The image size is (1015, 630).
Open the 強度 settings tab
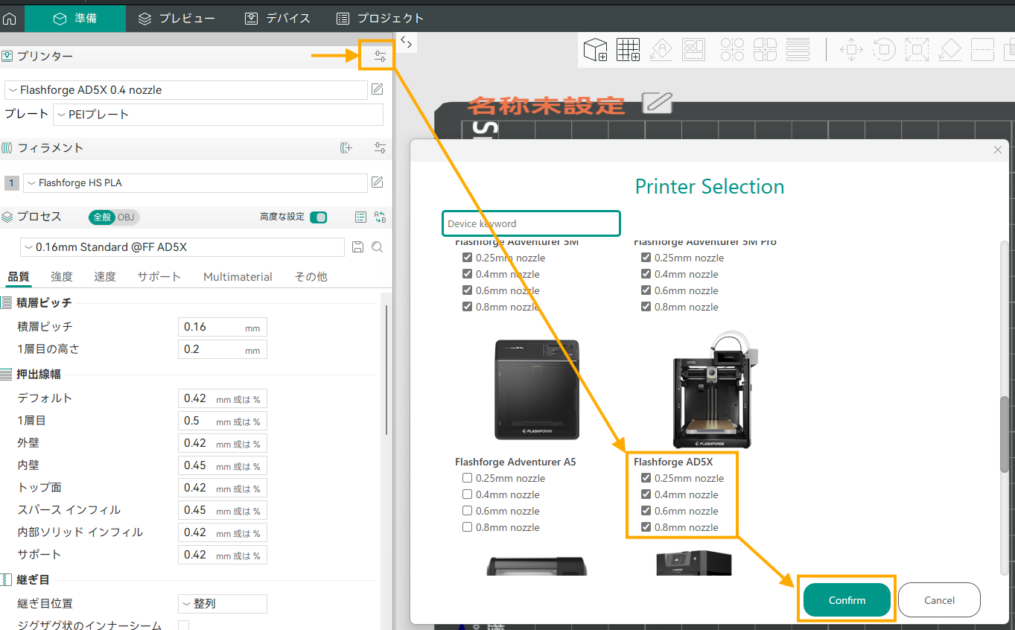click(x=61, y=276)
